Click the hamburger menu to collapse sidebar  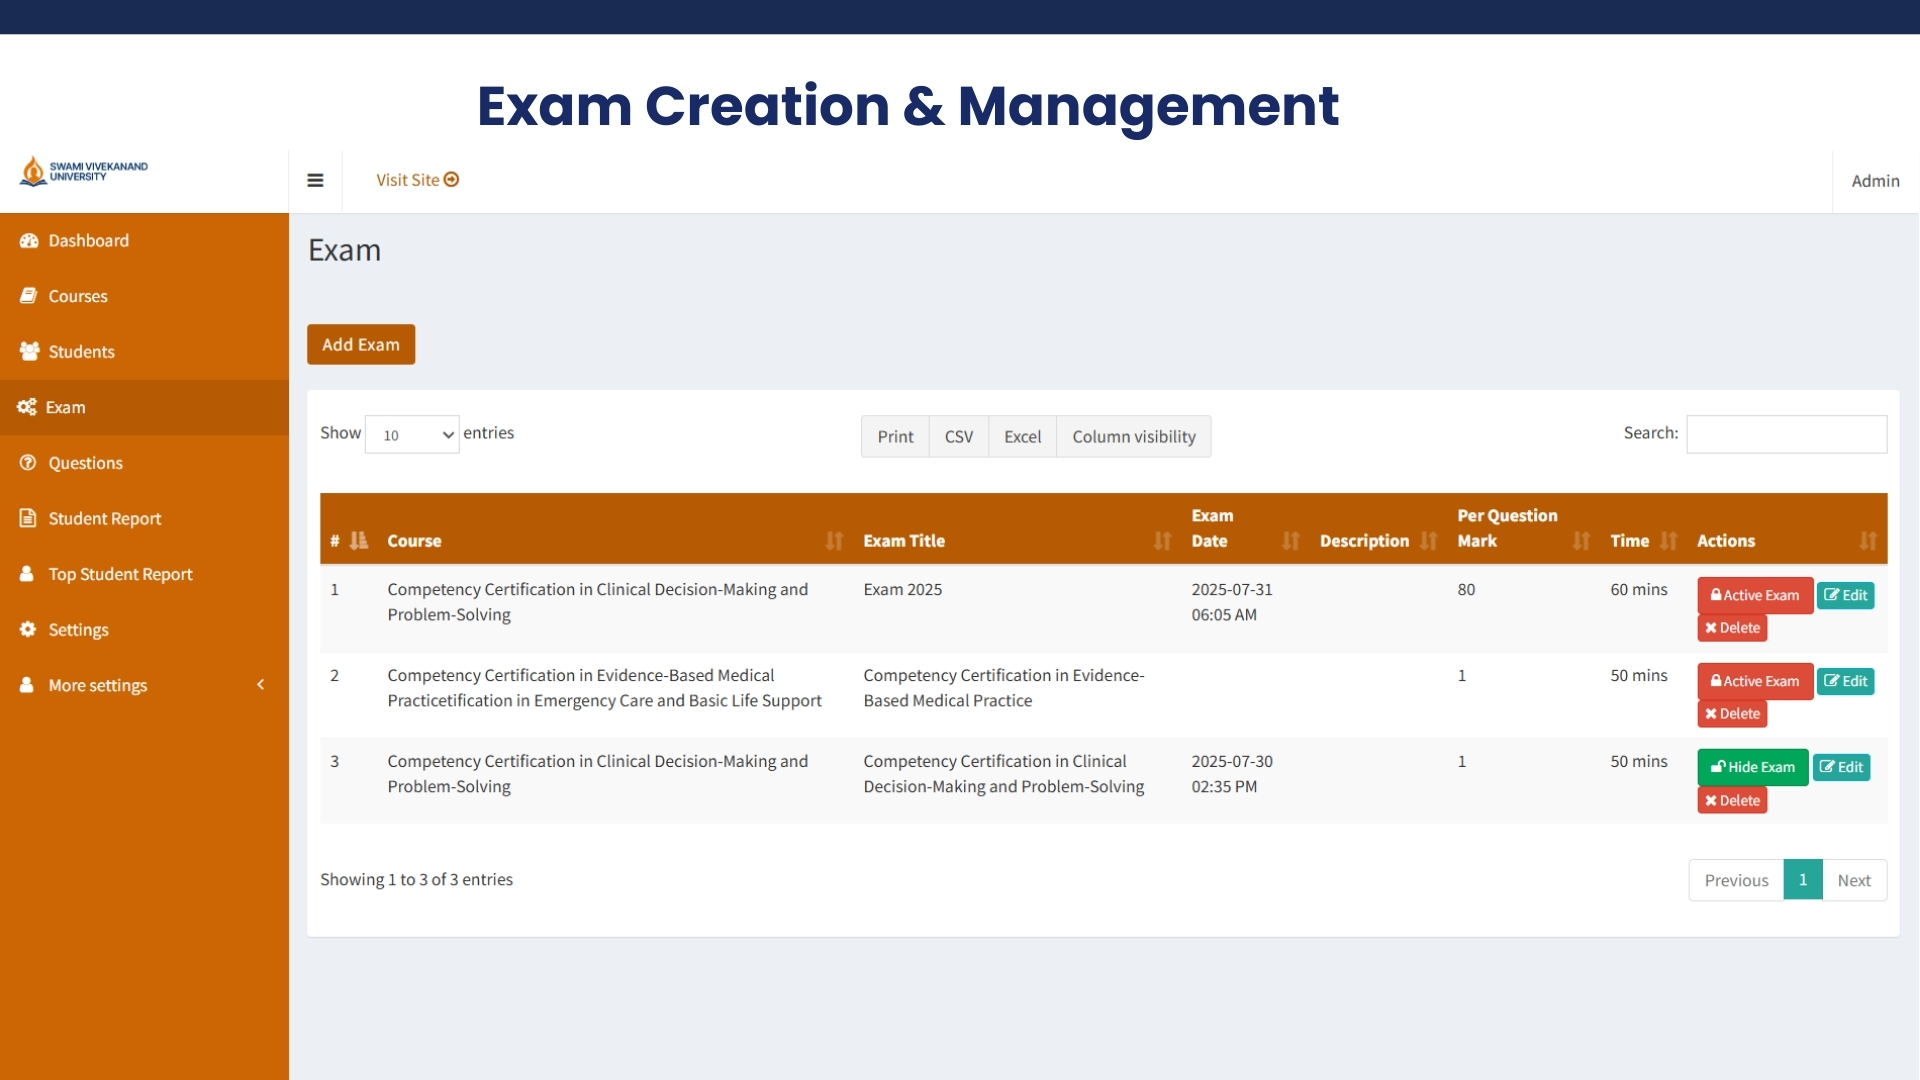pos(316,180)
